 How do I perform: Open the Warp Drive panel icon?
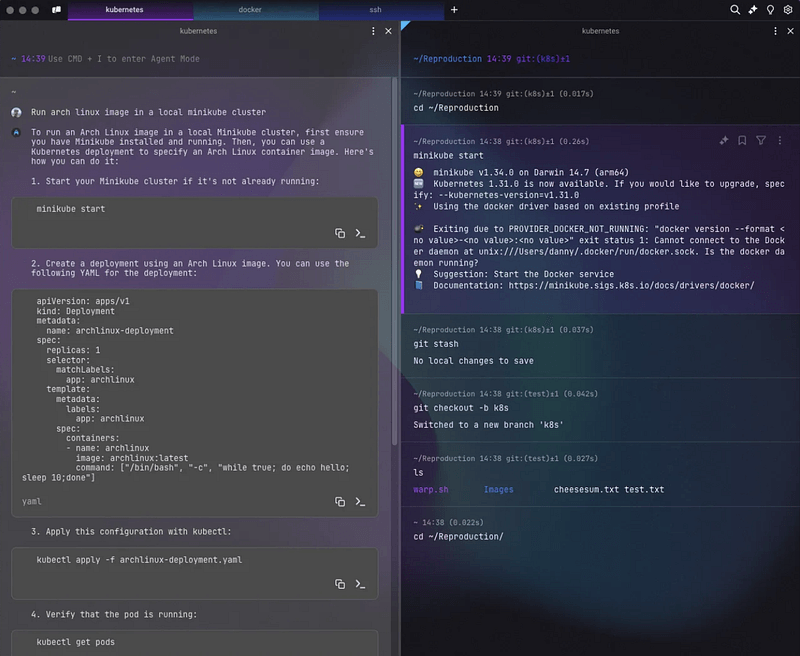[56, 9]
